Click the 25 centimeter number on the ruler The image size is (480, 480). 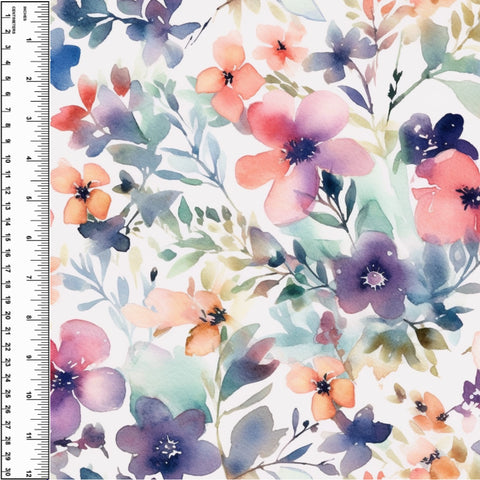(8, 394)
